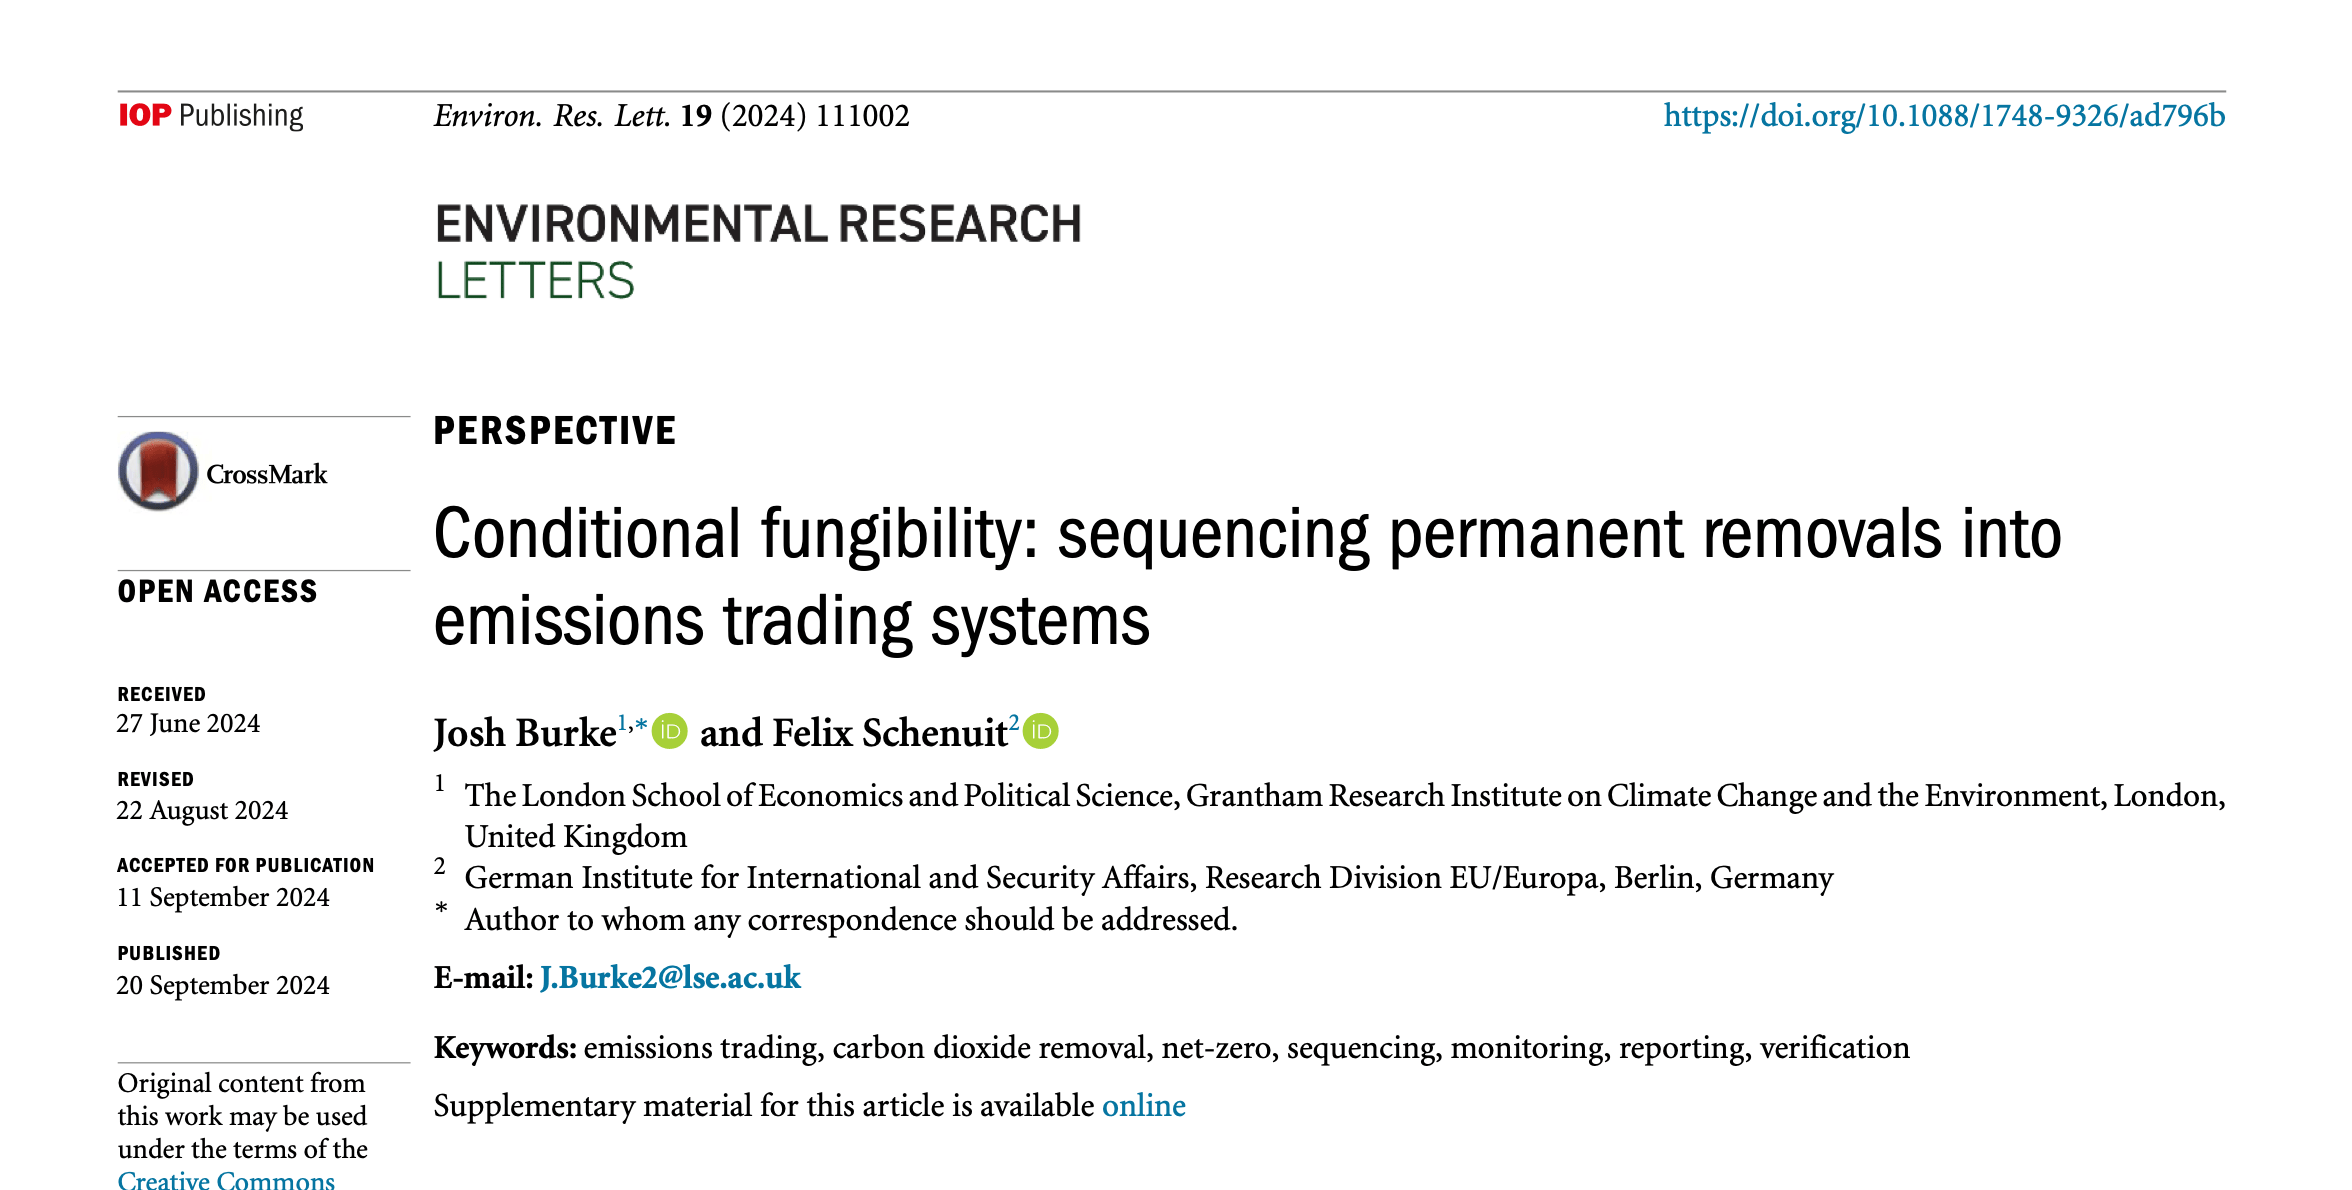Click the J.Burke2@lse.ac.uk email link
2352x1190 pixels.
(670, 977)
